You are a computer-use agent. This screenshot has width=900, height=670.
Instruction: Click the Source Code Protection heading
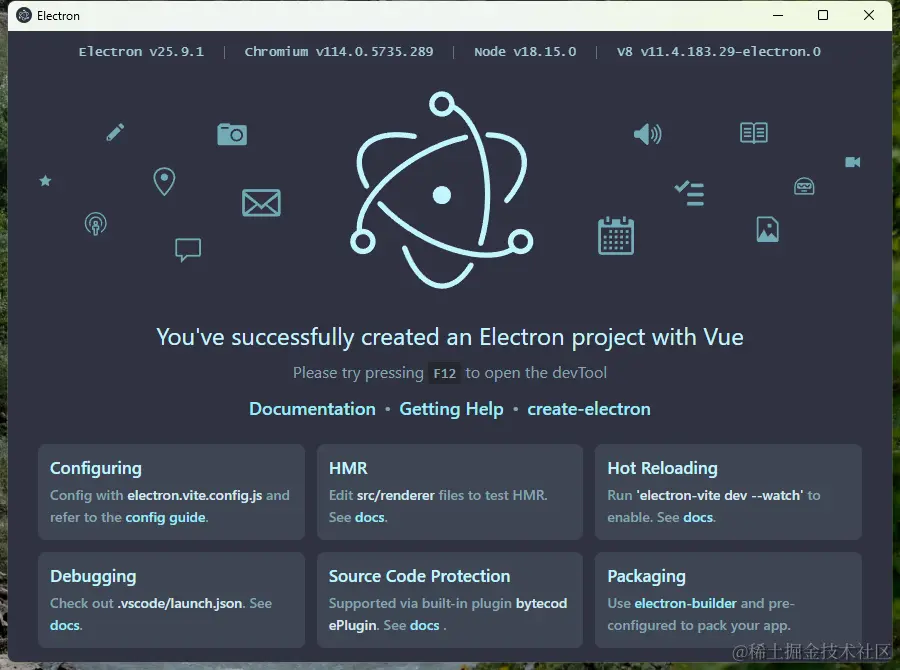419,576
